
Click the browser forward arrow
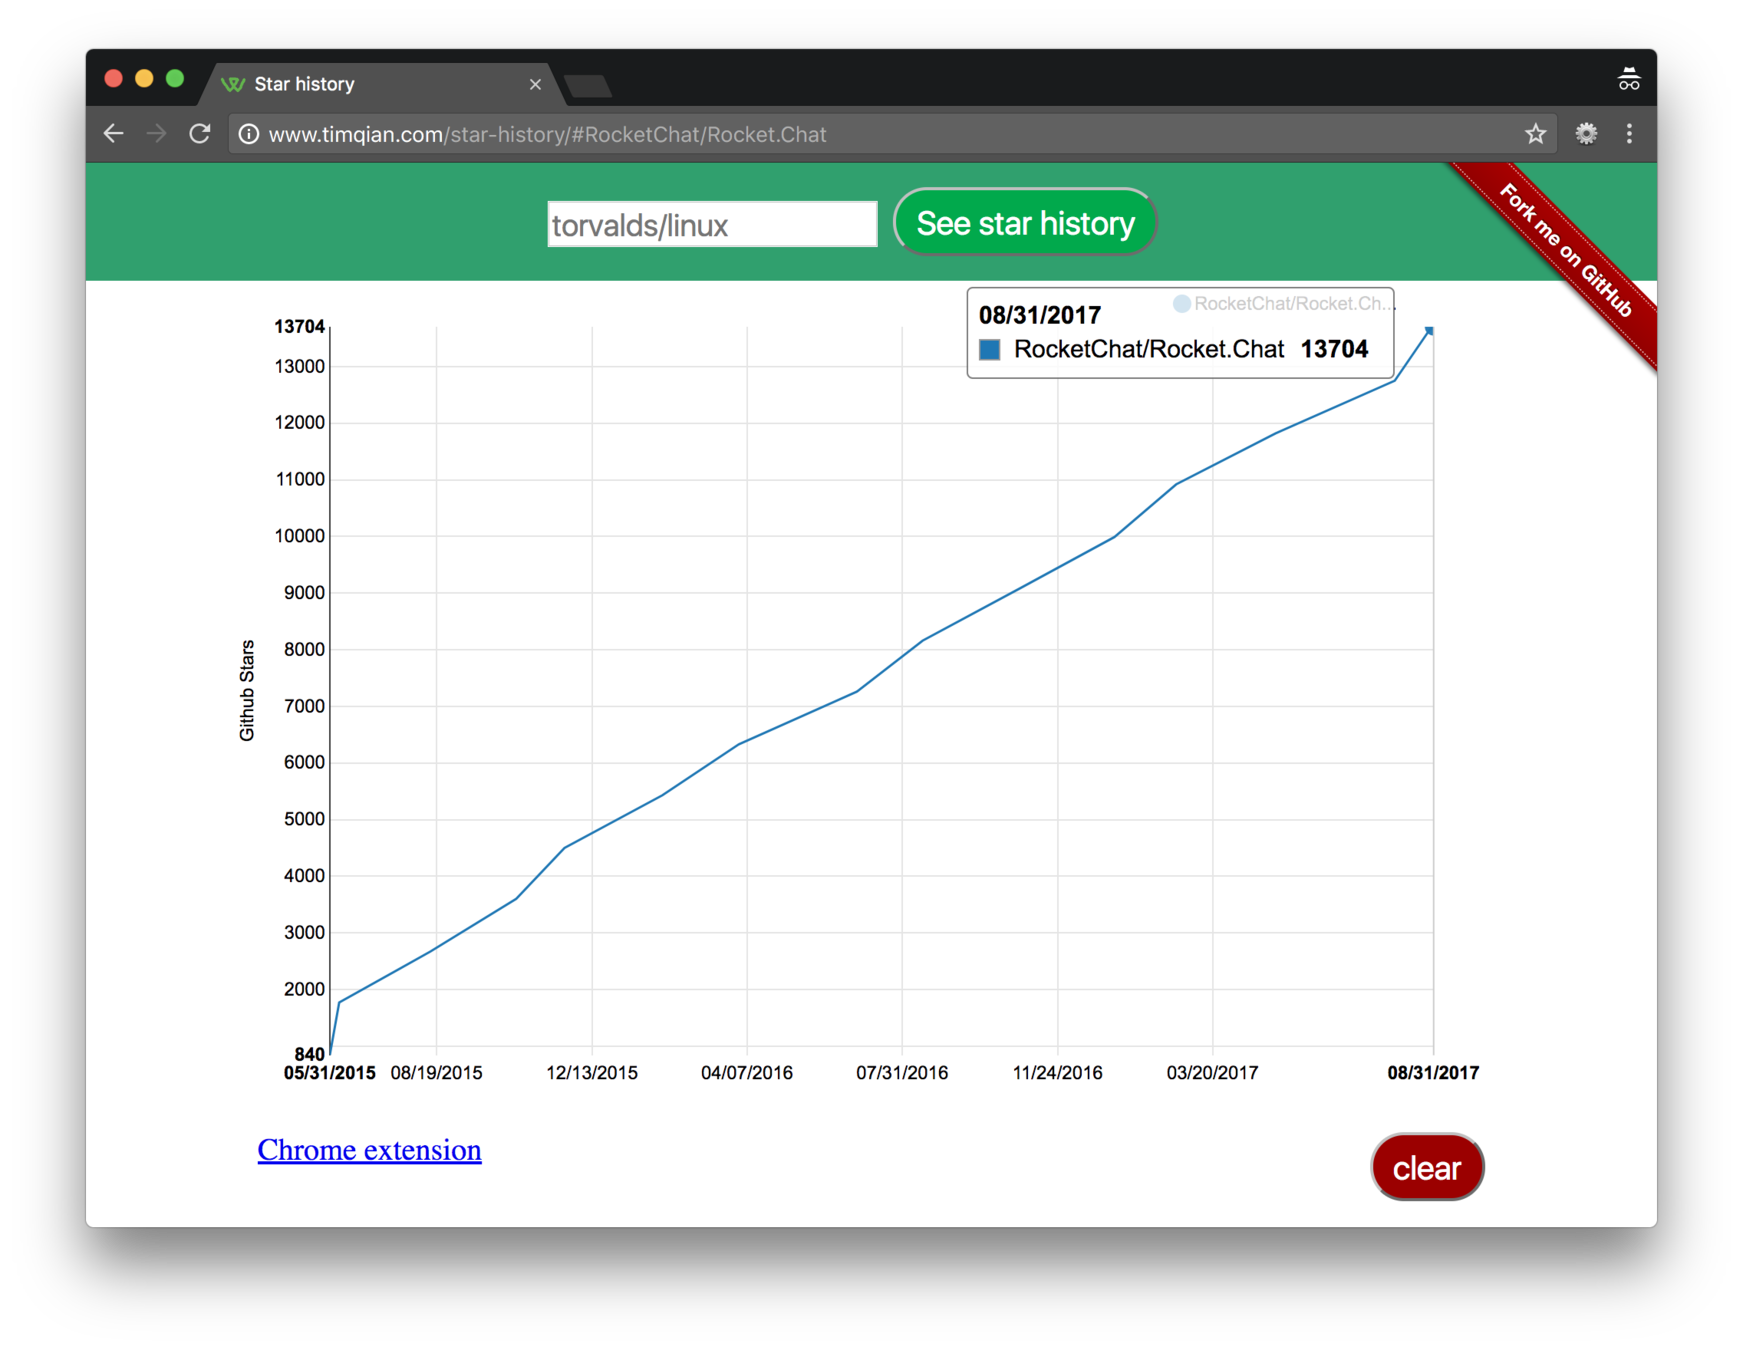coord(156,134)
